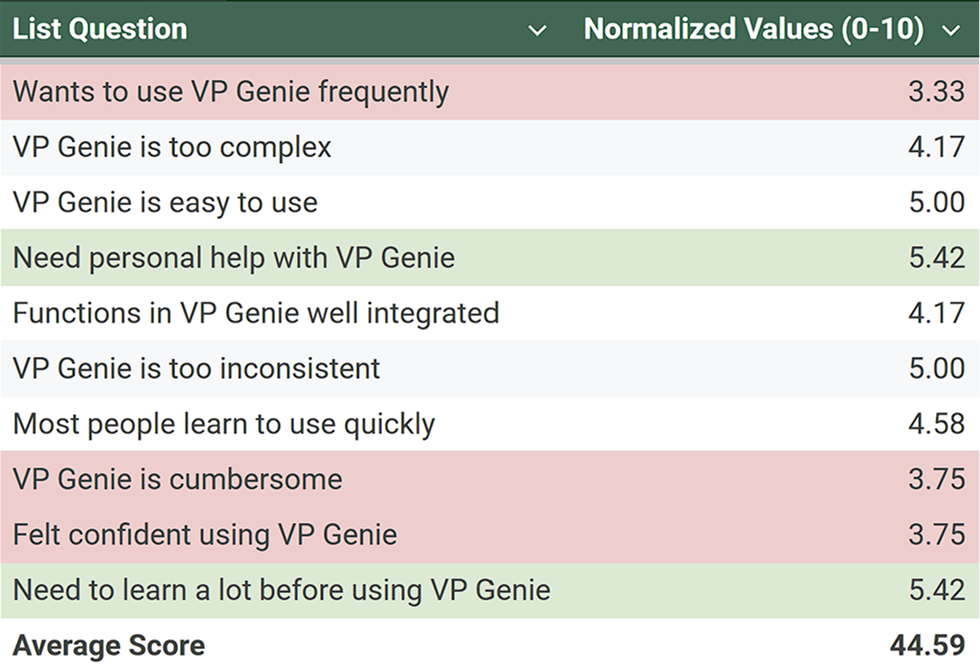The width and height of the screenshot is (980, 672).
Task: Click the 5.42 value in the personal help row
Action: click(x=937, y=258)
